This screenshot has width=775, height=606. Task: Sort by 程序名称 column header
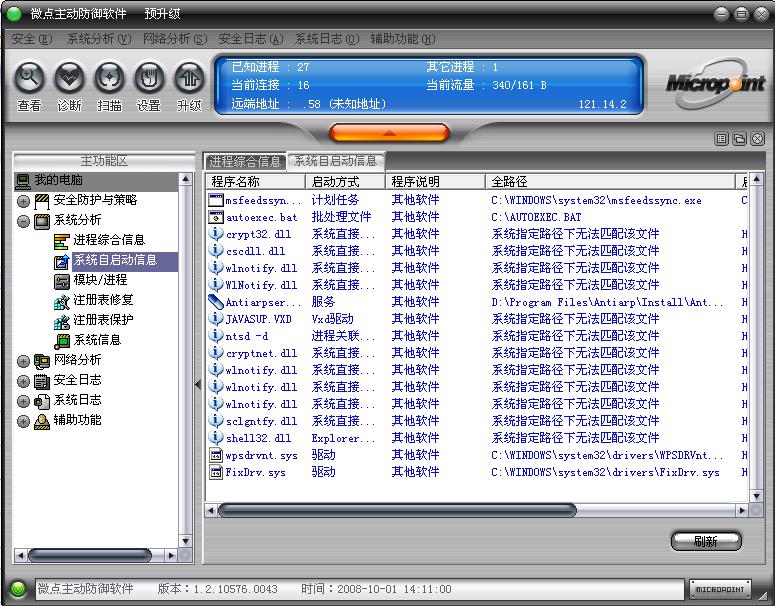click(256, 181)
